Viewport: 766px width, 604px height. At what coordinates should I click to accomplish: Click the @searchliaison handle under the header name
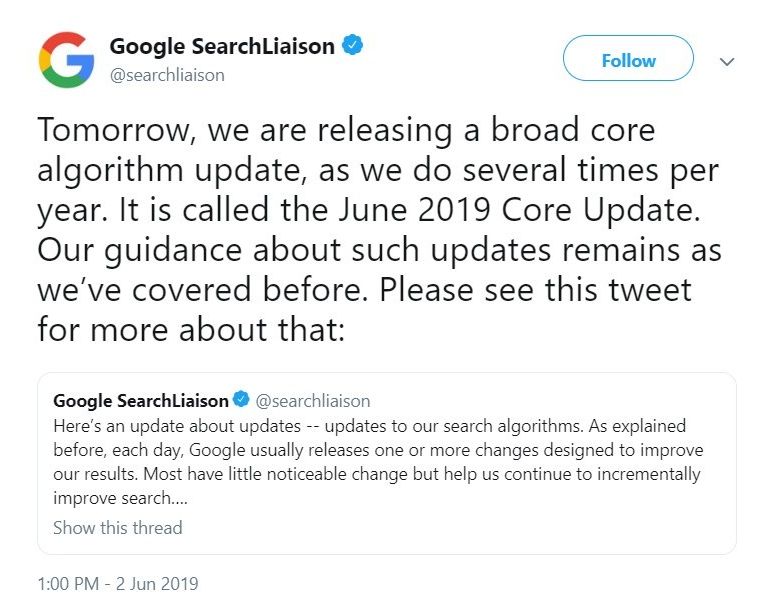point(166,75)
